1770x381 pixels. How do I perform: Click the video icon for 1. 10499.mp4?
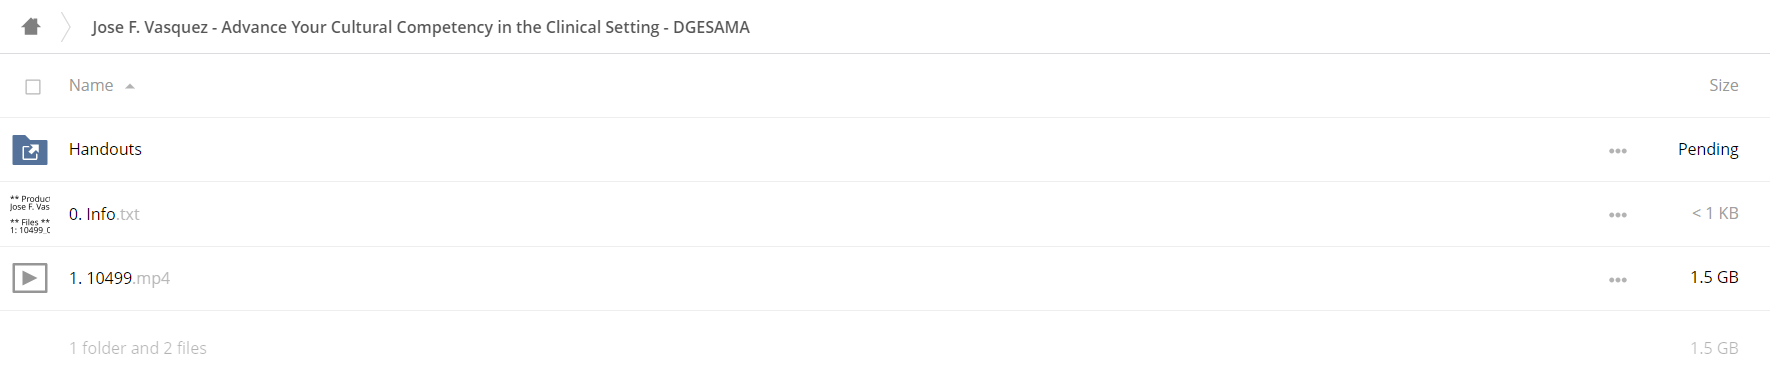click(30, 278)
